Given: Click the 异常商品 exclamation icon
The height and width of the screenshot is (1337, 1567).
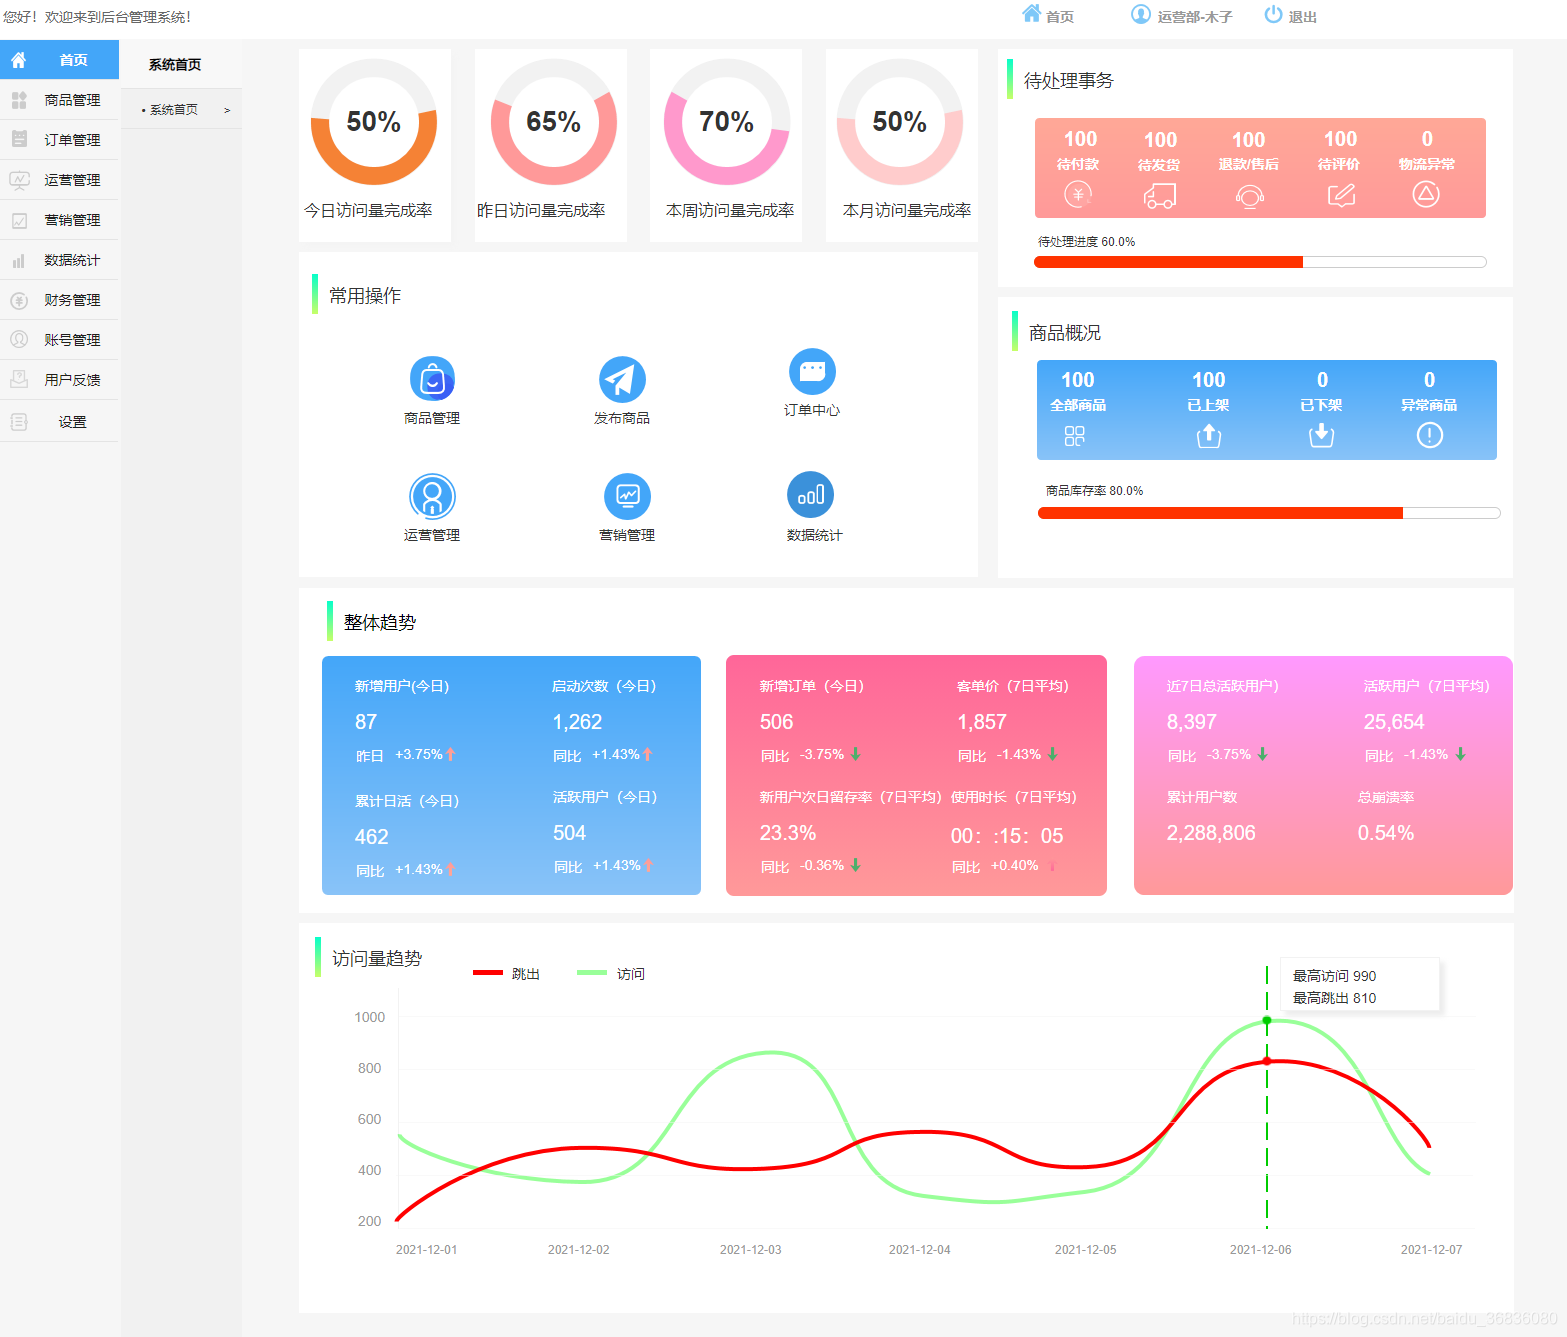Looking at the screenshot, I should (1429, 435).
